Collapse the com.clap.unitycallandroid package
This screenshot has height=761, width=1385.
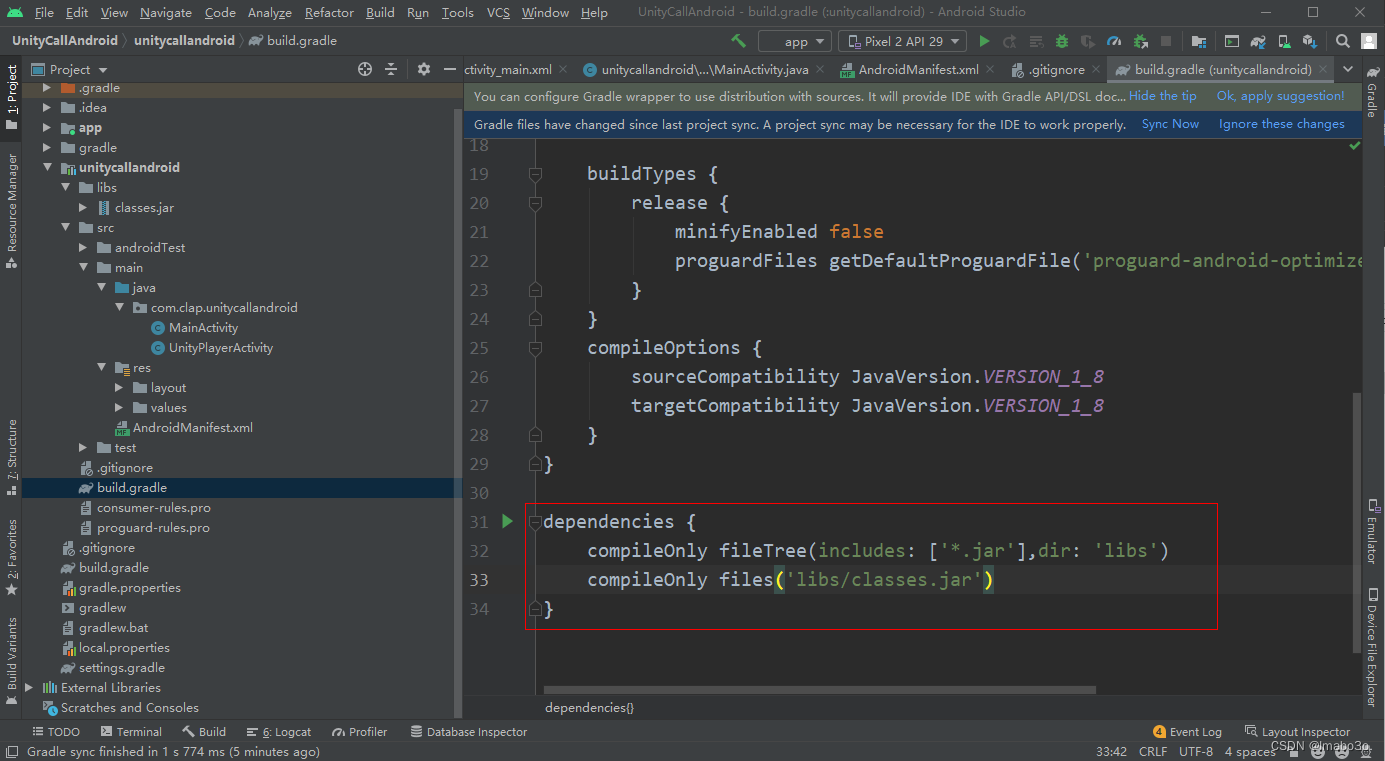coord(119,307)
